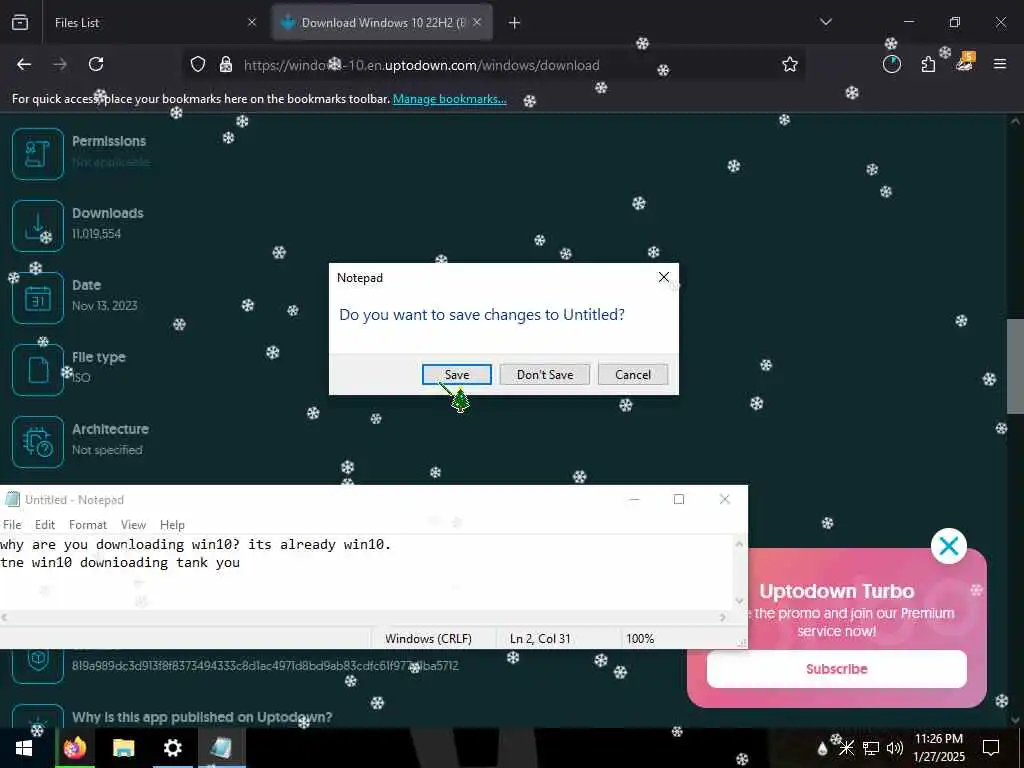
Task: Choose Don't Save in the Notepad dialog
Action: click(545, 375)
